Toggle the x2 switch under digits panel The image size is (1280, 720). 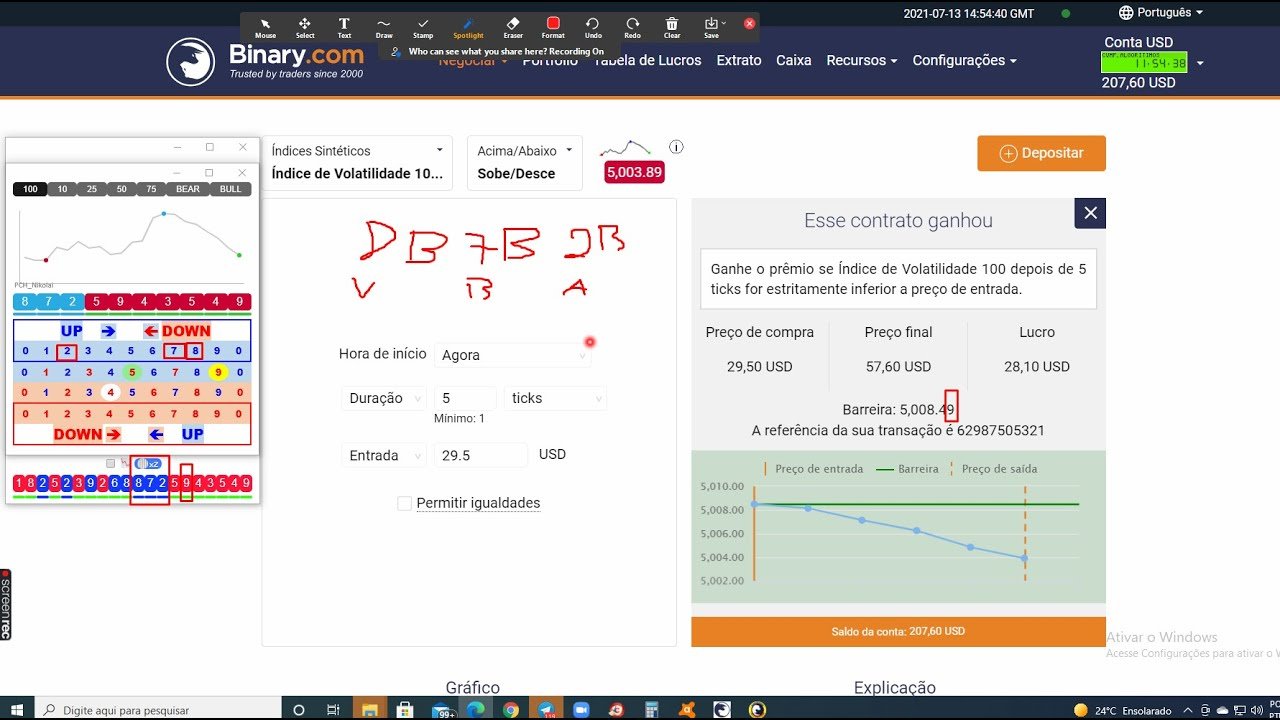point(147,464)
